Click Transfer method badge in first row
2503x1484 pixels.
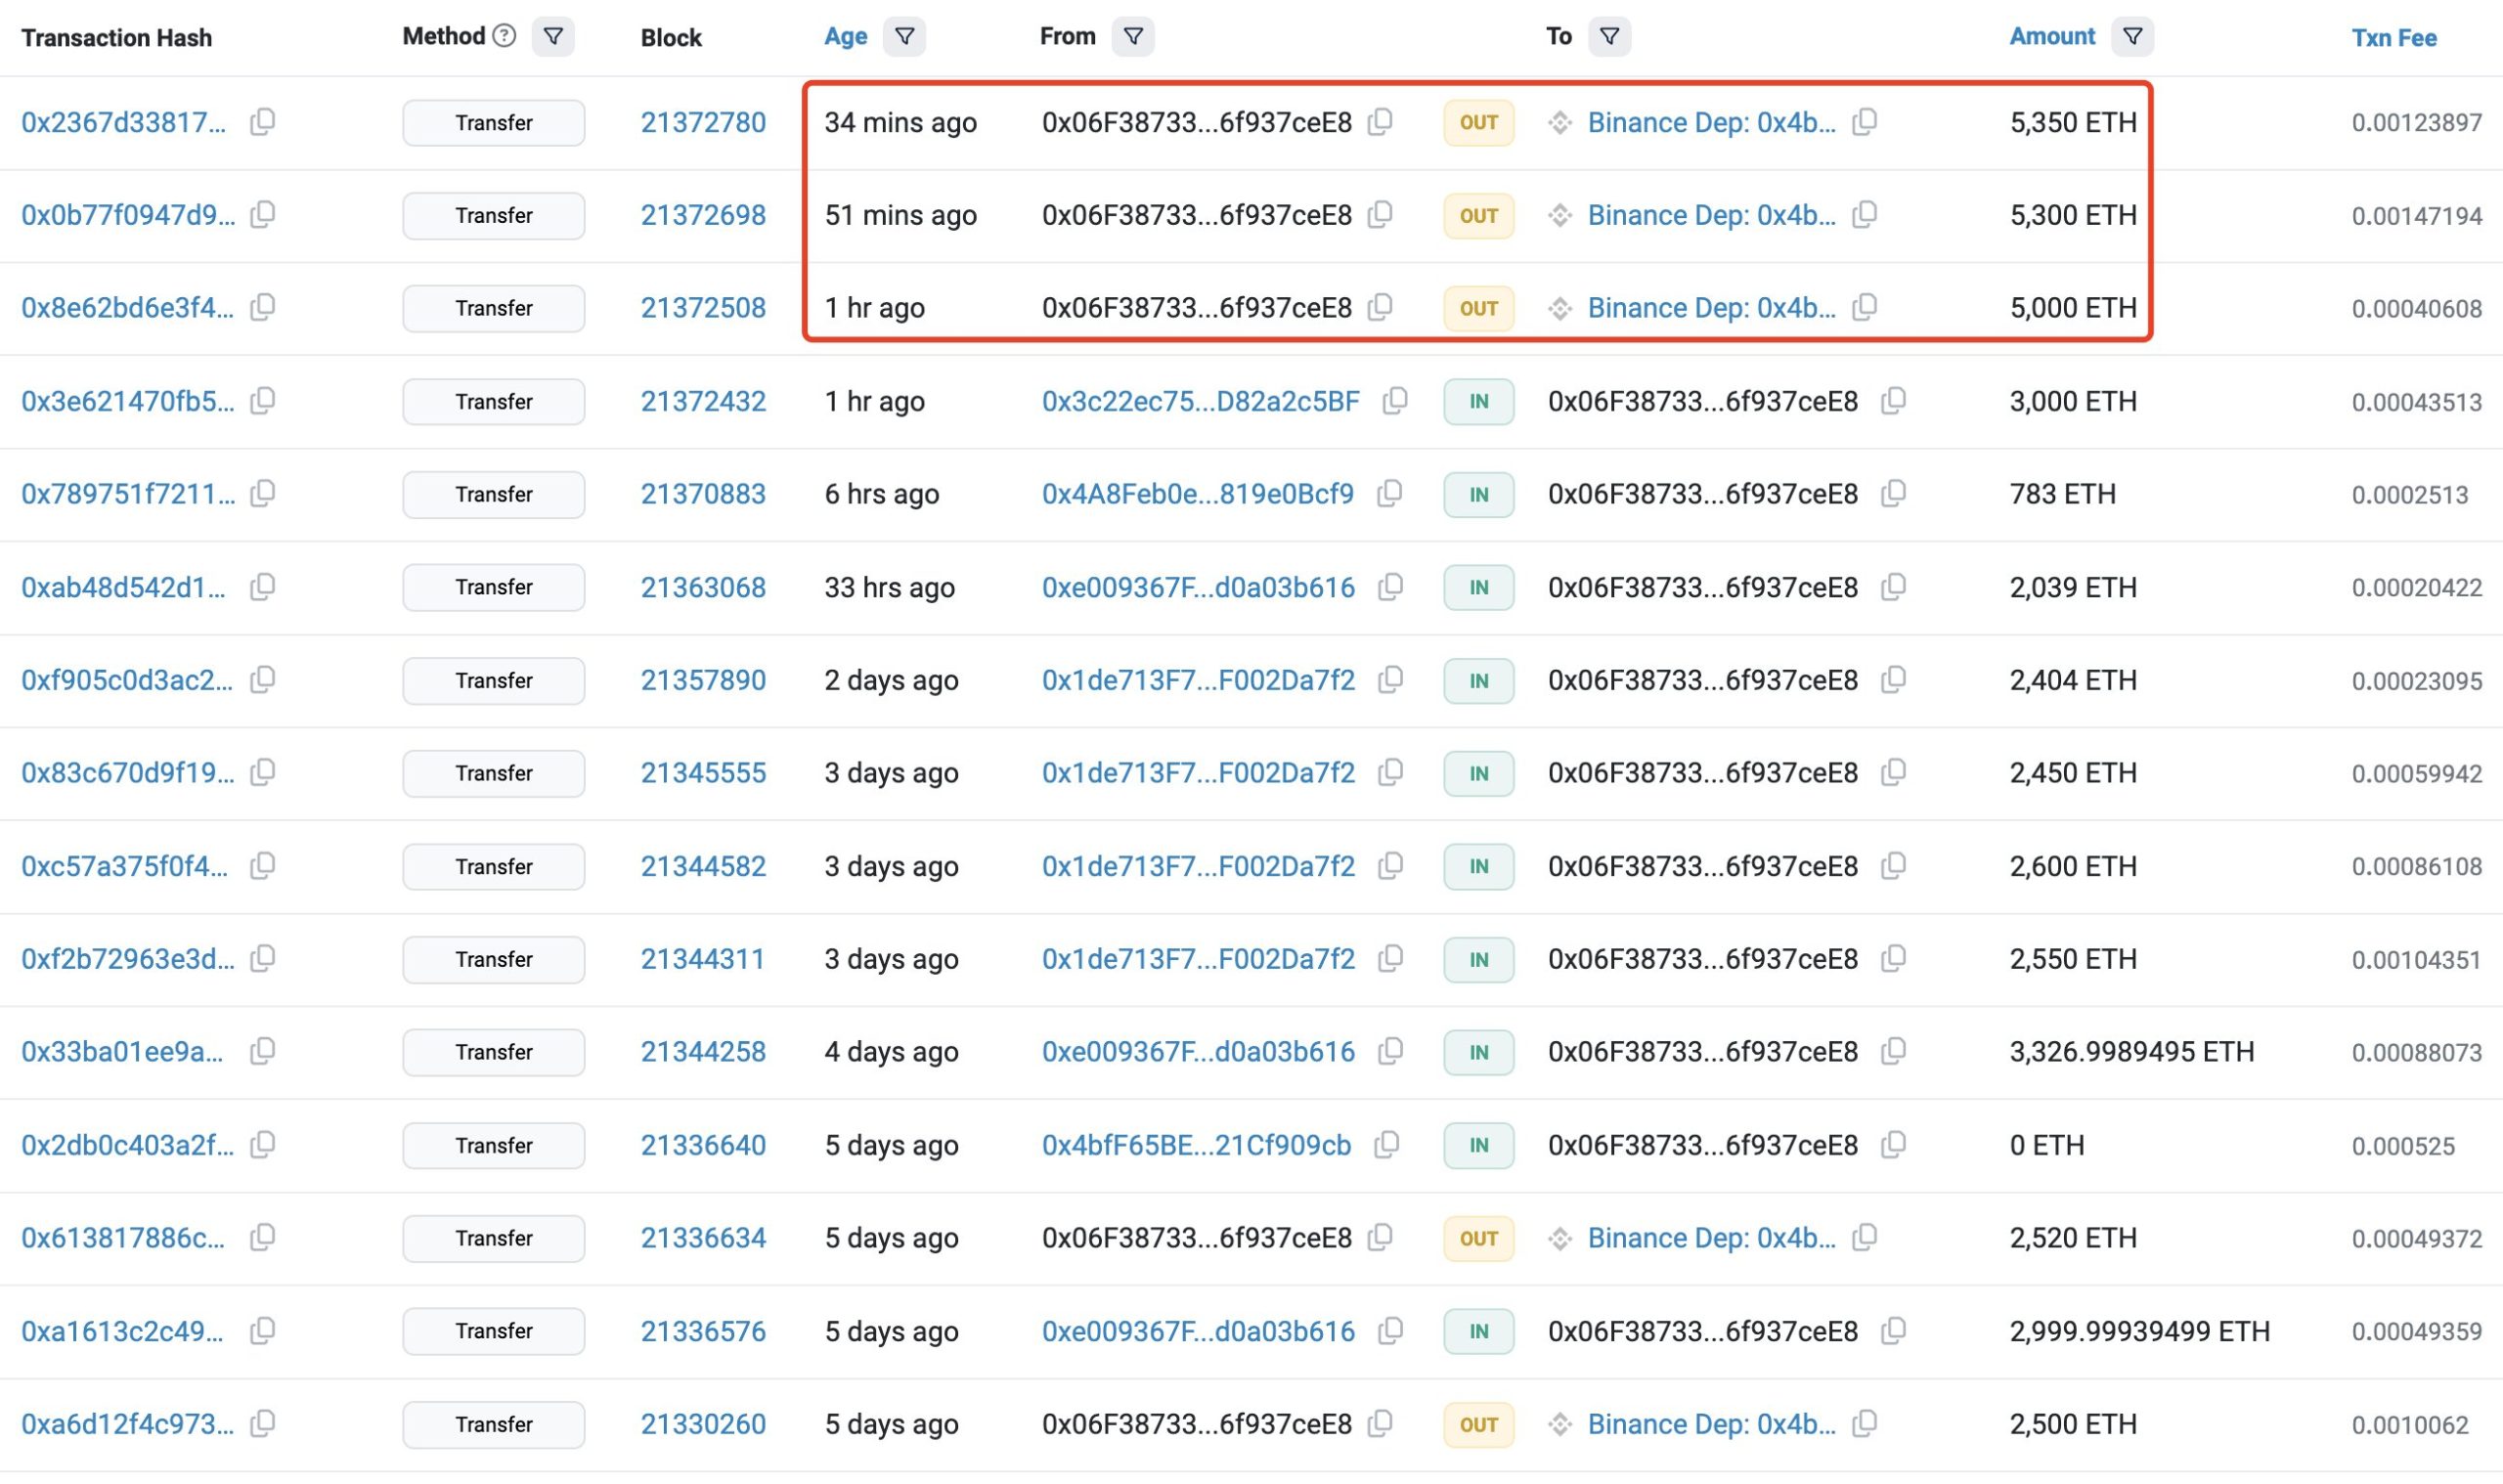click(493, 123)
